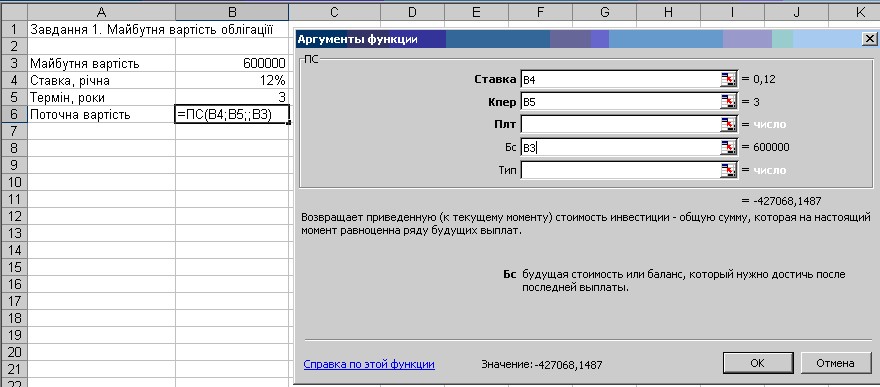Click range selector icon for Плт field
This screenshot has height=387, width=880.
[728, 124]
